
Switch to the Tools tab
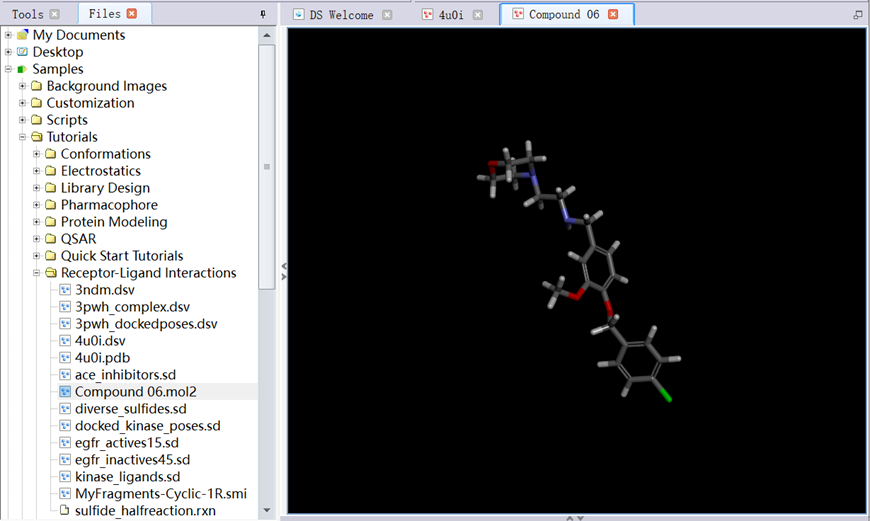click(28, 14)
